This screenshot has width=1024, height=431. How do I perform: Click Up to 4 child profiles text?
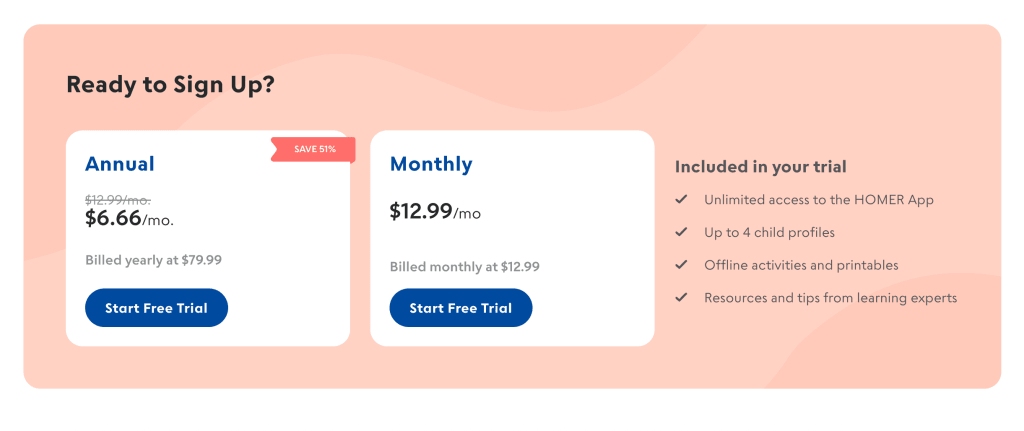pyautogui.click(x=769, y=232)
